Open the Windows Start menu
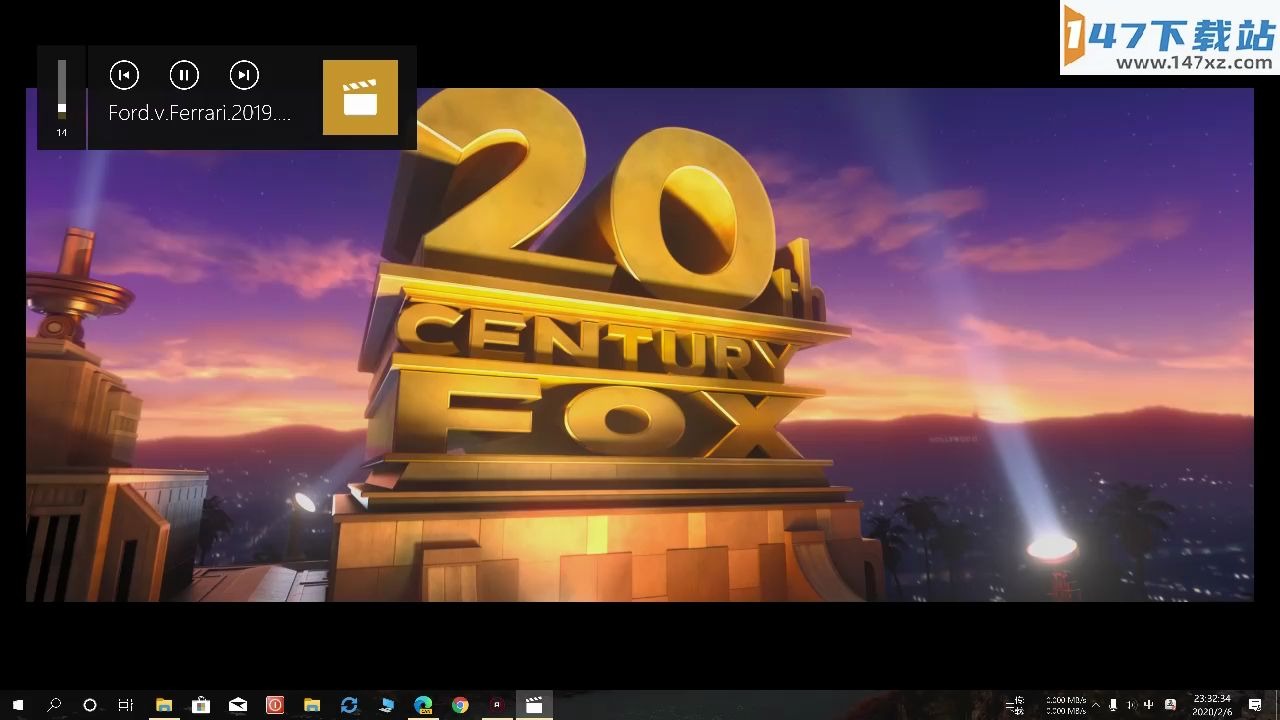1280x720 pixels. coord(17,705)
